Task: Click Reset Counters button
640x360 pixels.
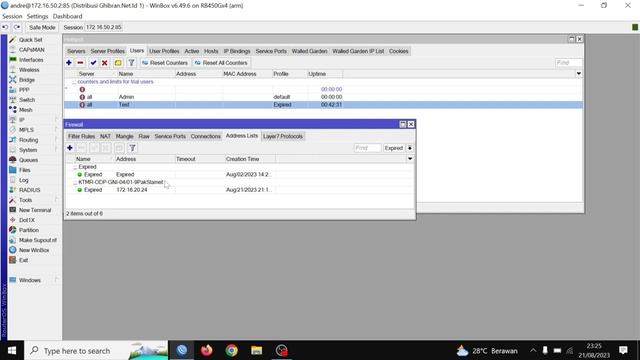Action: tap(164, 63)
